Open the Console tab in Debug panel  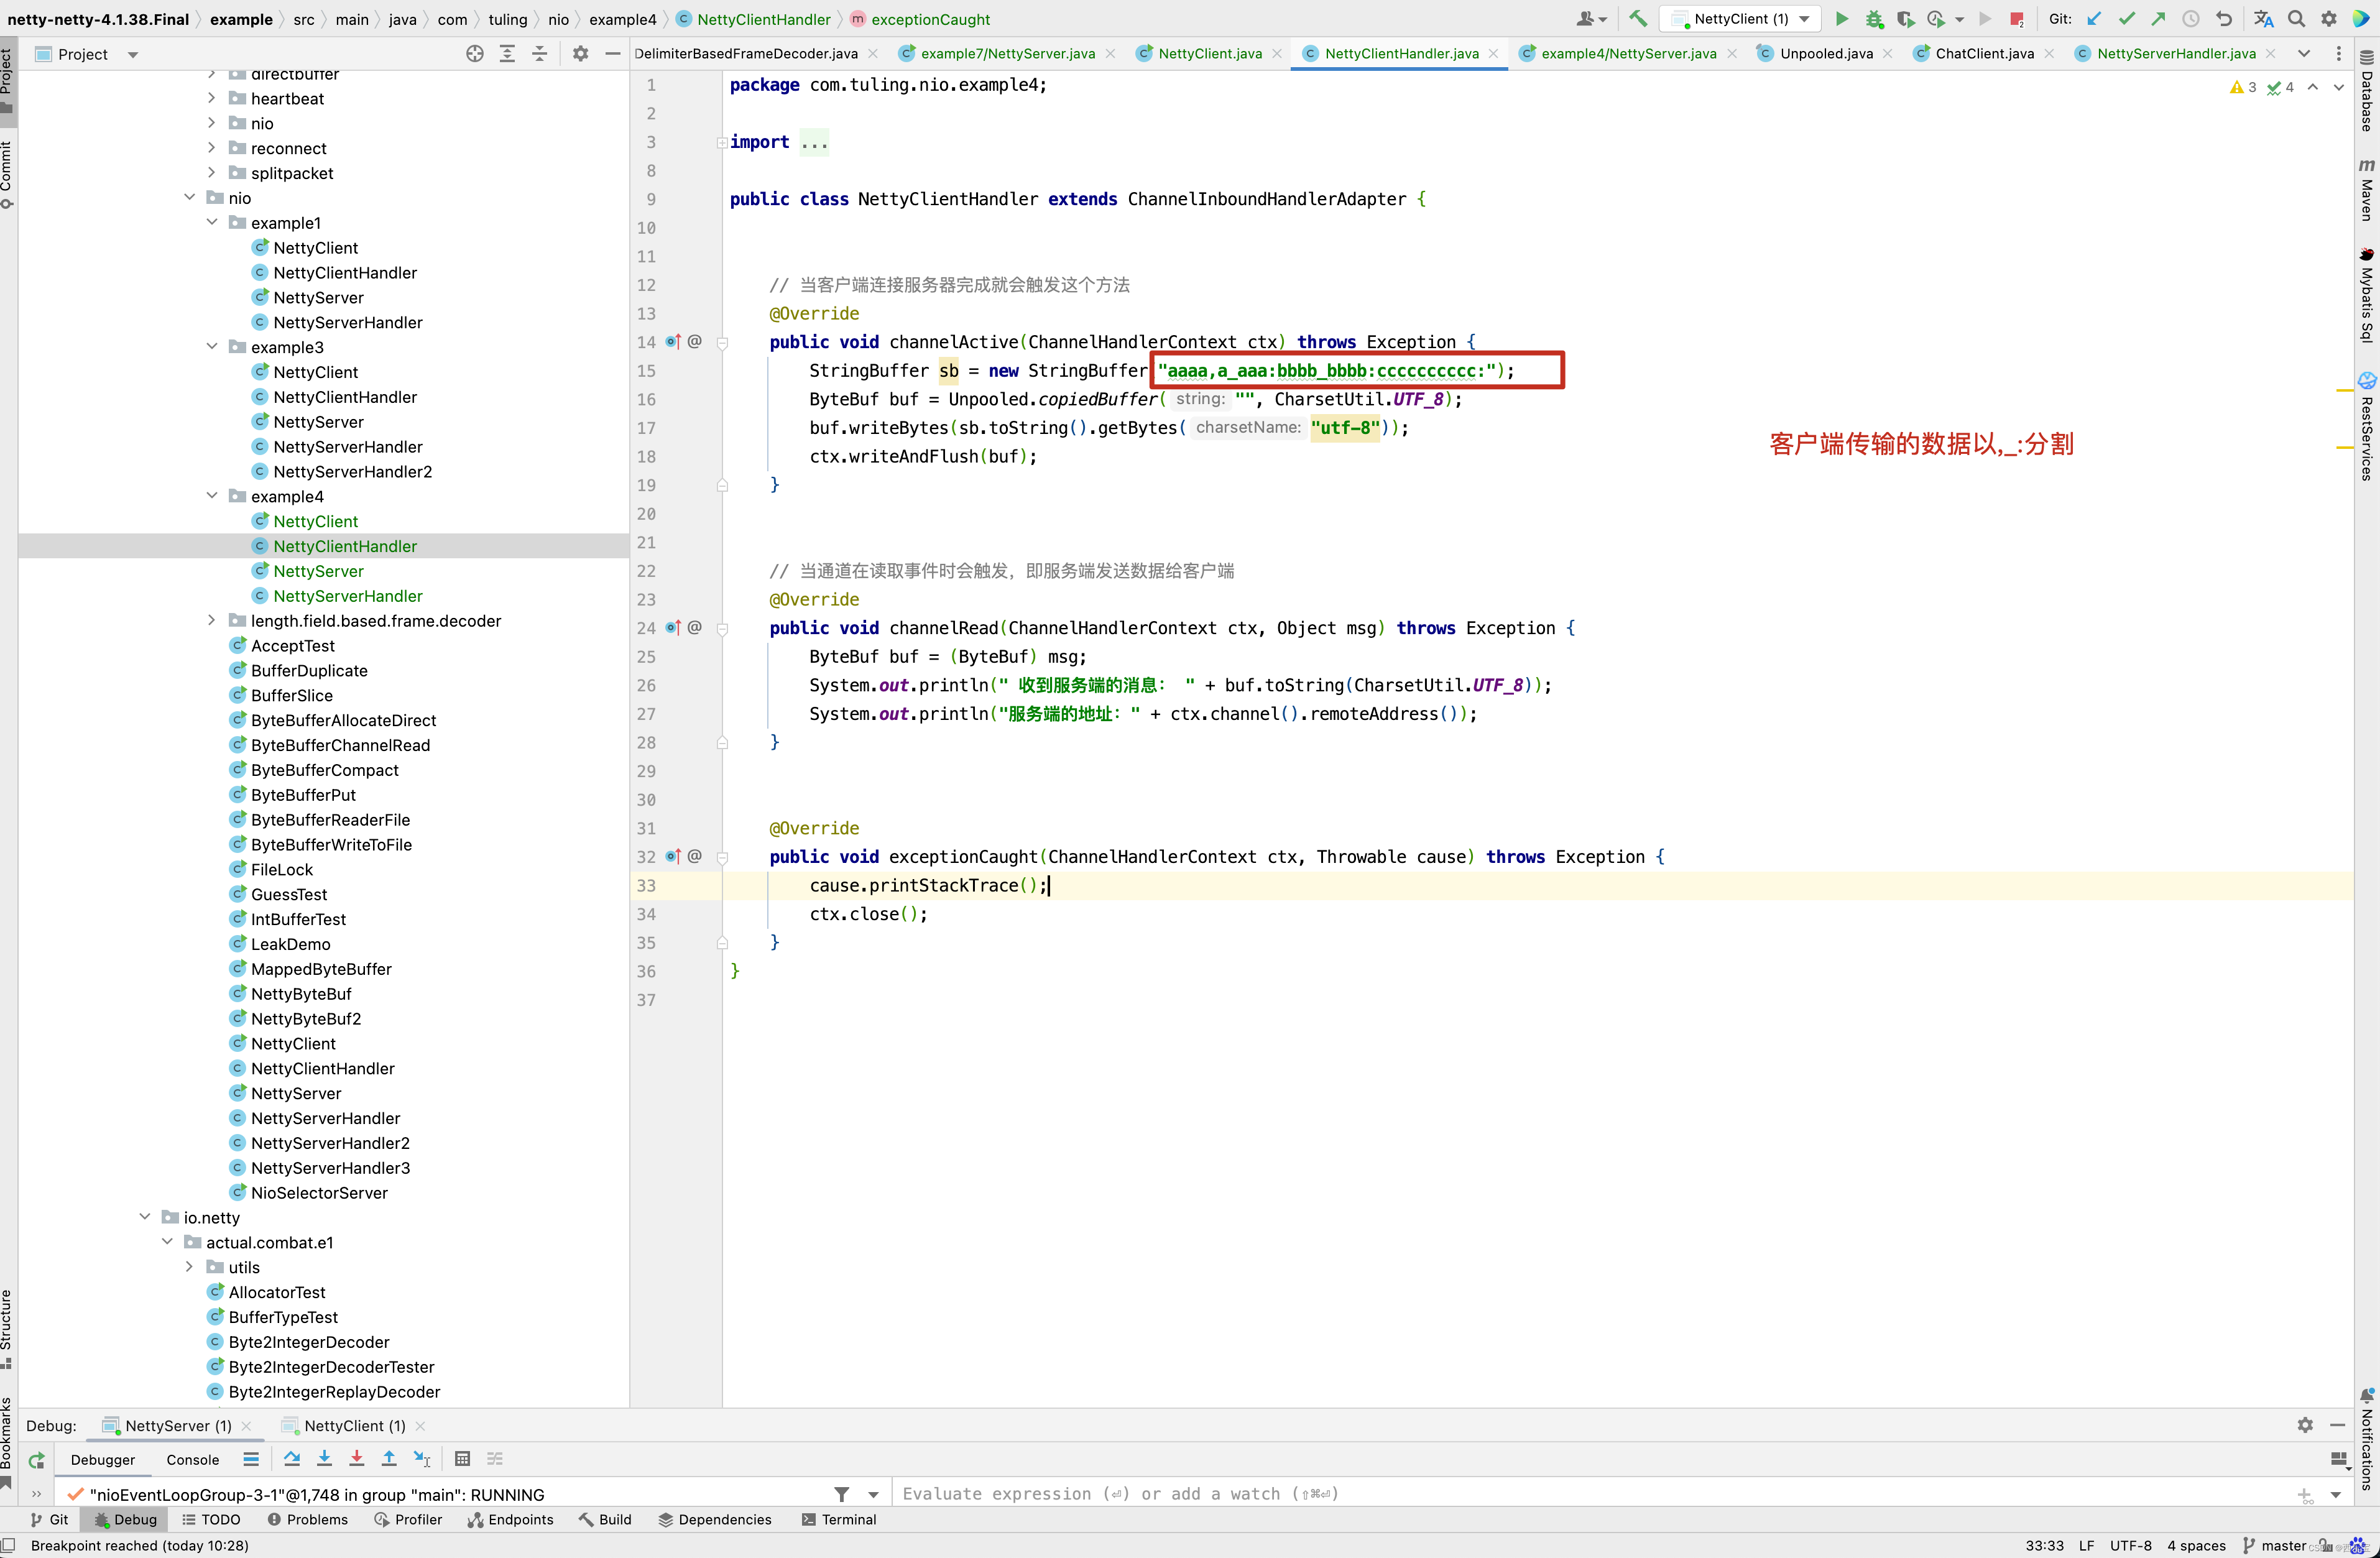coord(192,1460)
